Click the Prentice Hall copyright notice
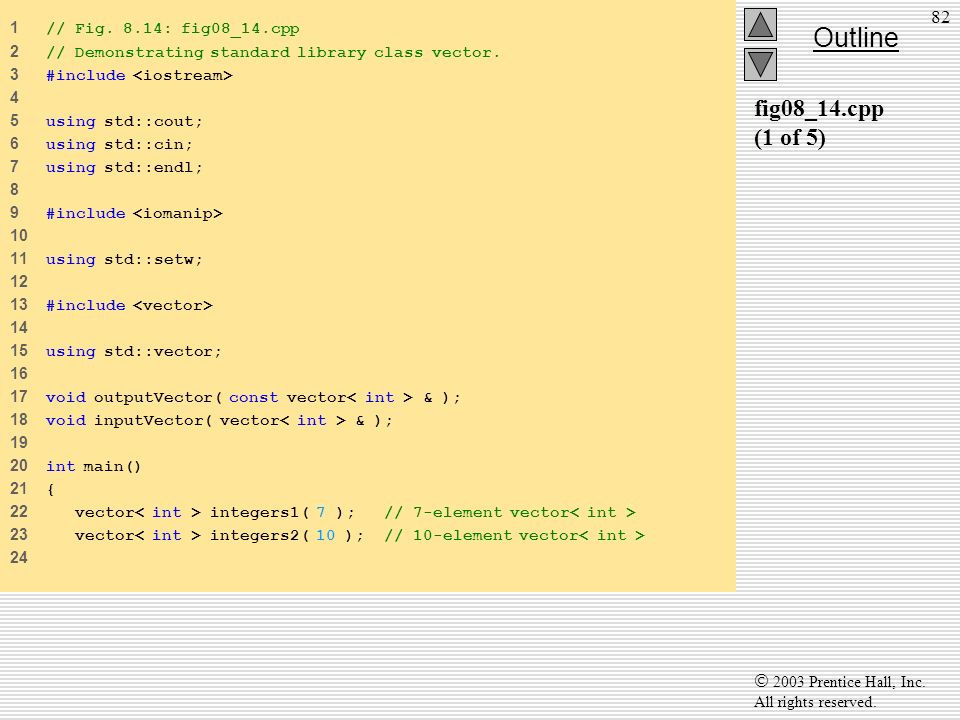Viewport: 960px width, 720px height. [x=839, y=691]
